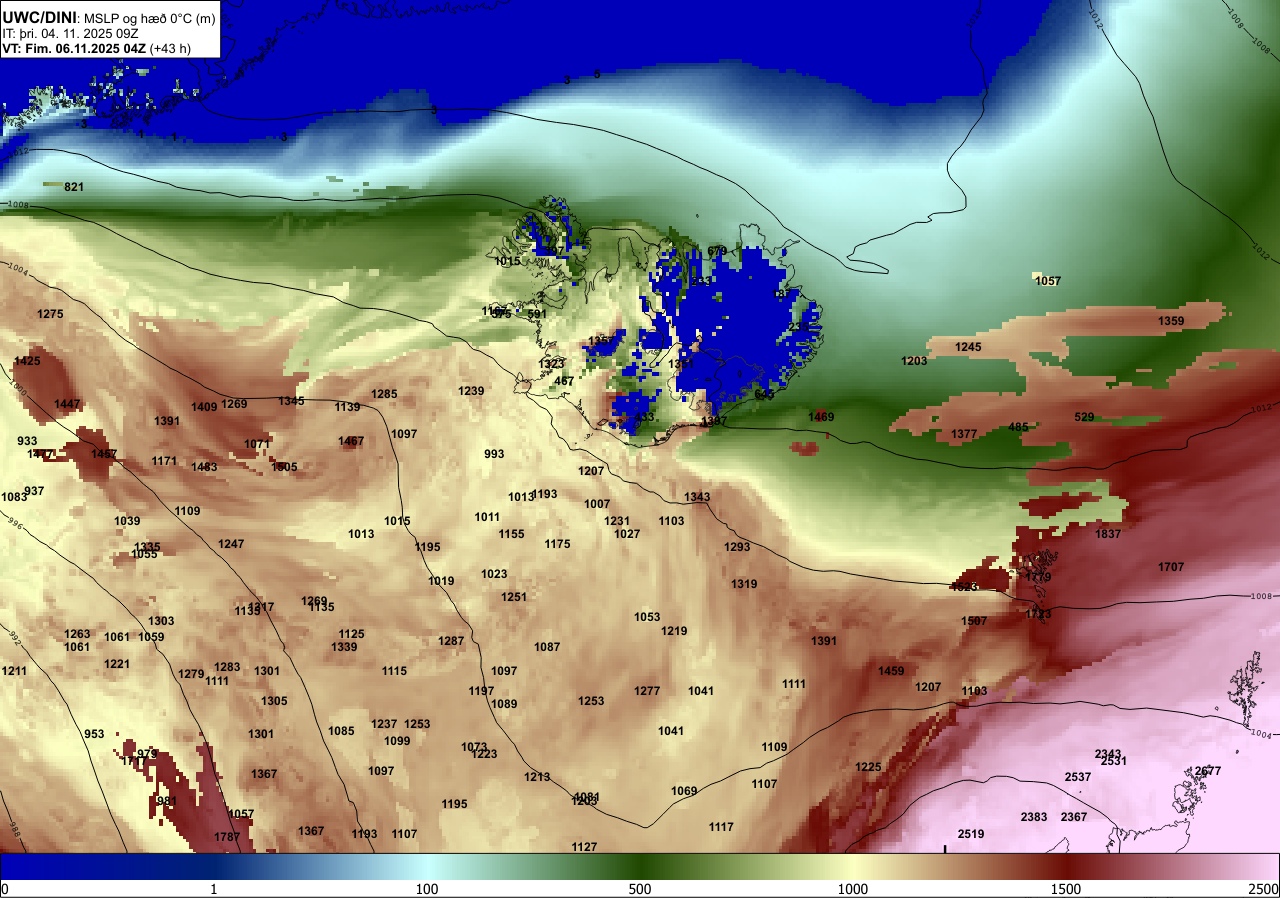Click the 500 label on the color scale
Image resolution: width=1280 pixels, height=898 pixels.
tap(640, 889)
